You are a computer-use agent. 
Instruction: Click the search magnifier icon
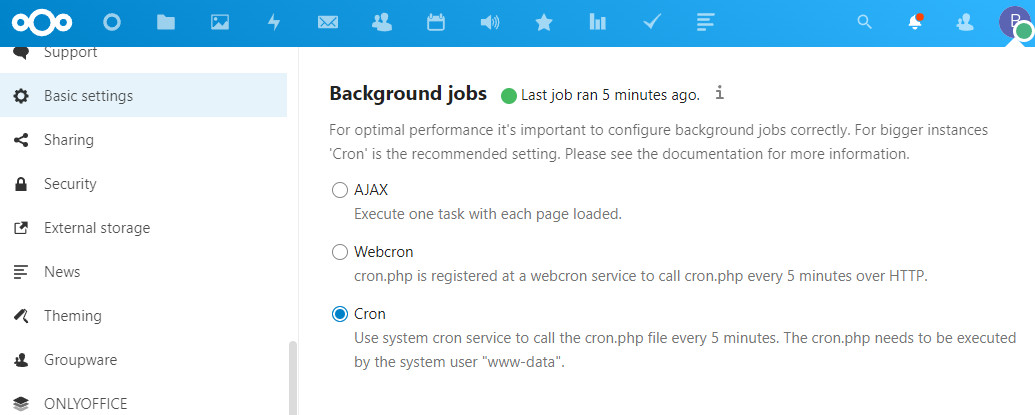coord(865,22)
